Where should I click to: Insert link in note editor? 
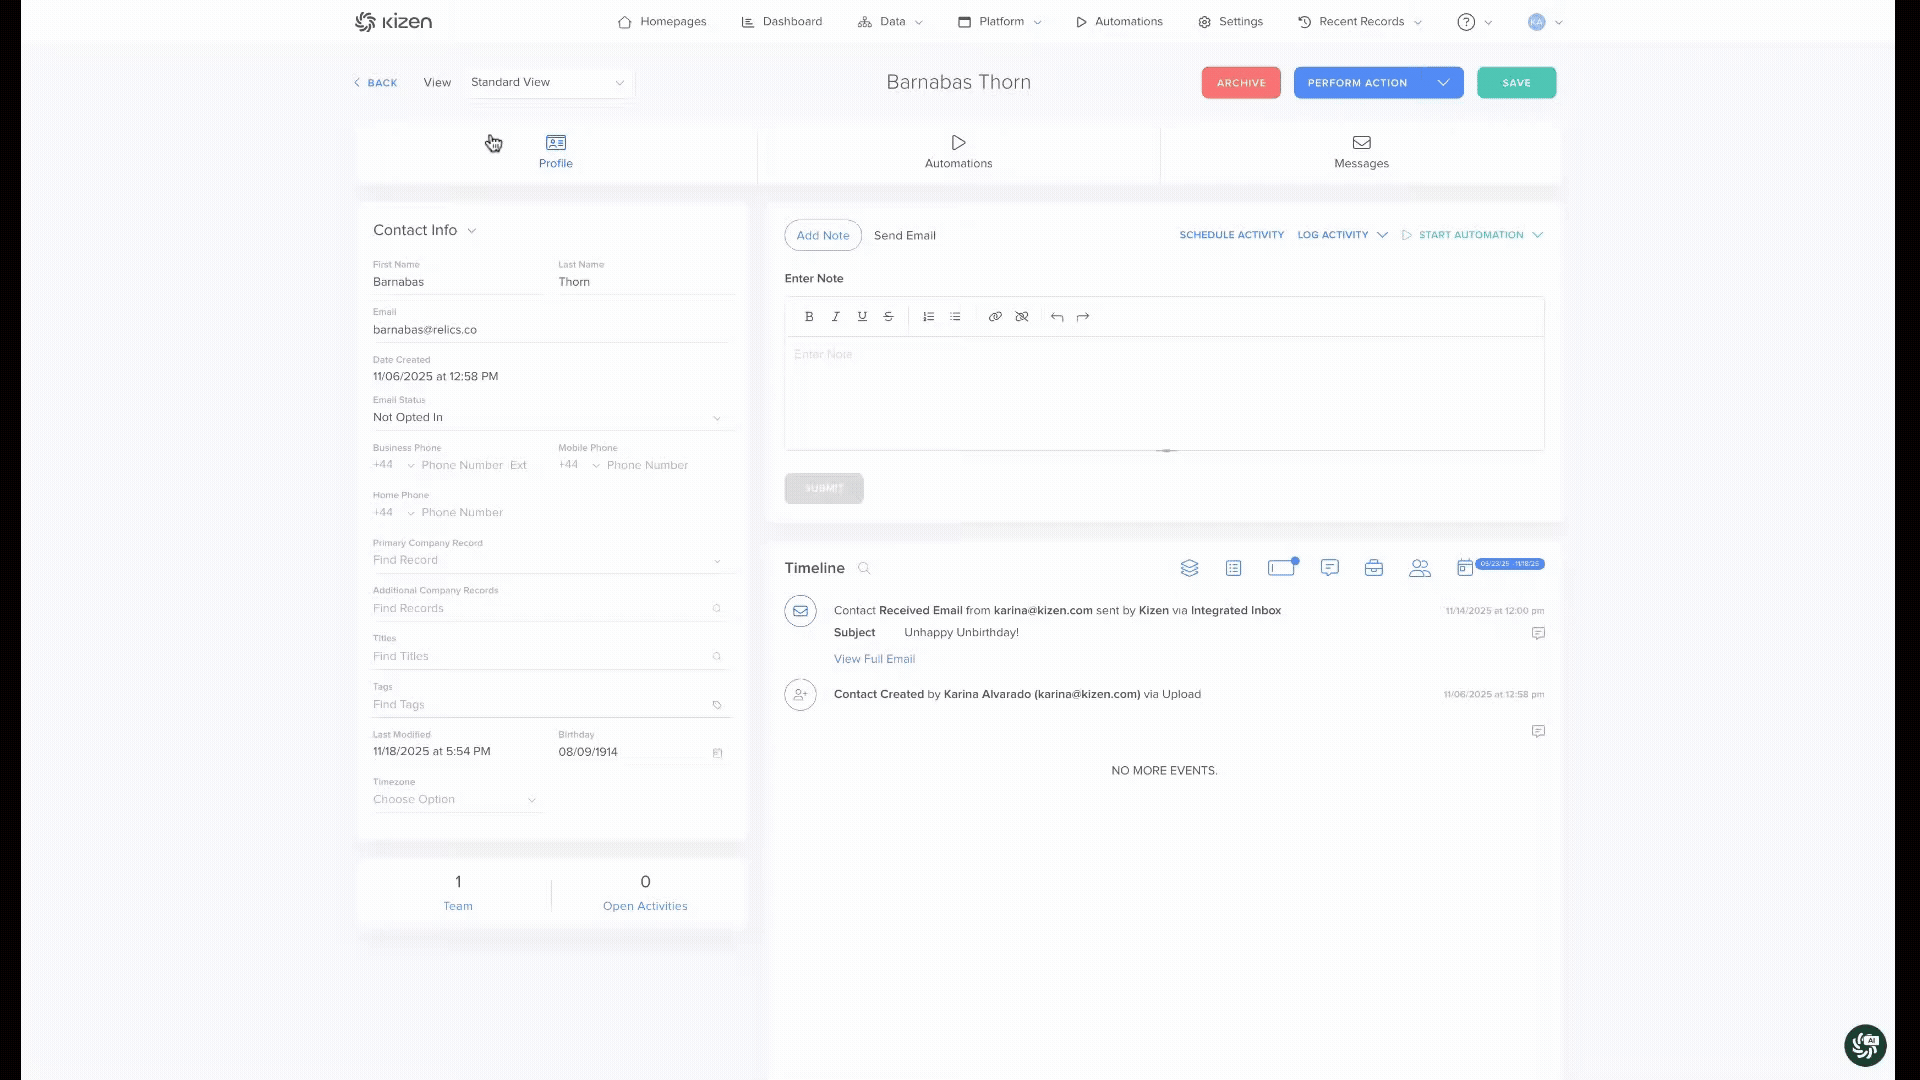click(x=995, y=317)
